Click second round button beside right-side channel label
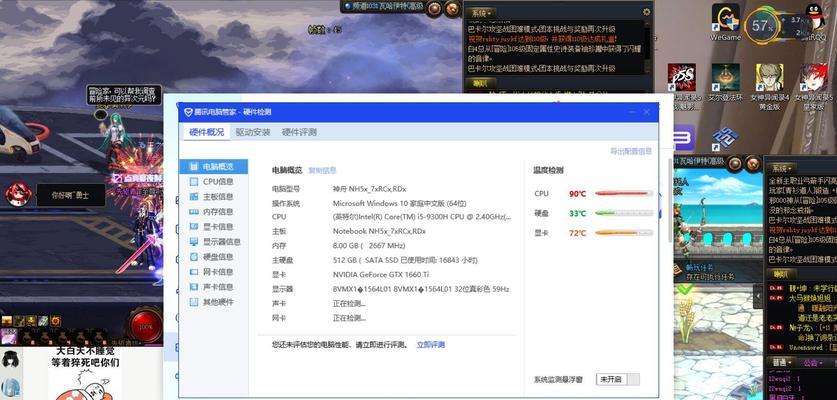Image resolution: width=837 pixels, height=400 pixels. click(753, 162)
